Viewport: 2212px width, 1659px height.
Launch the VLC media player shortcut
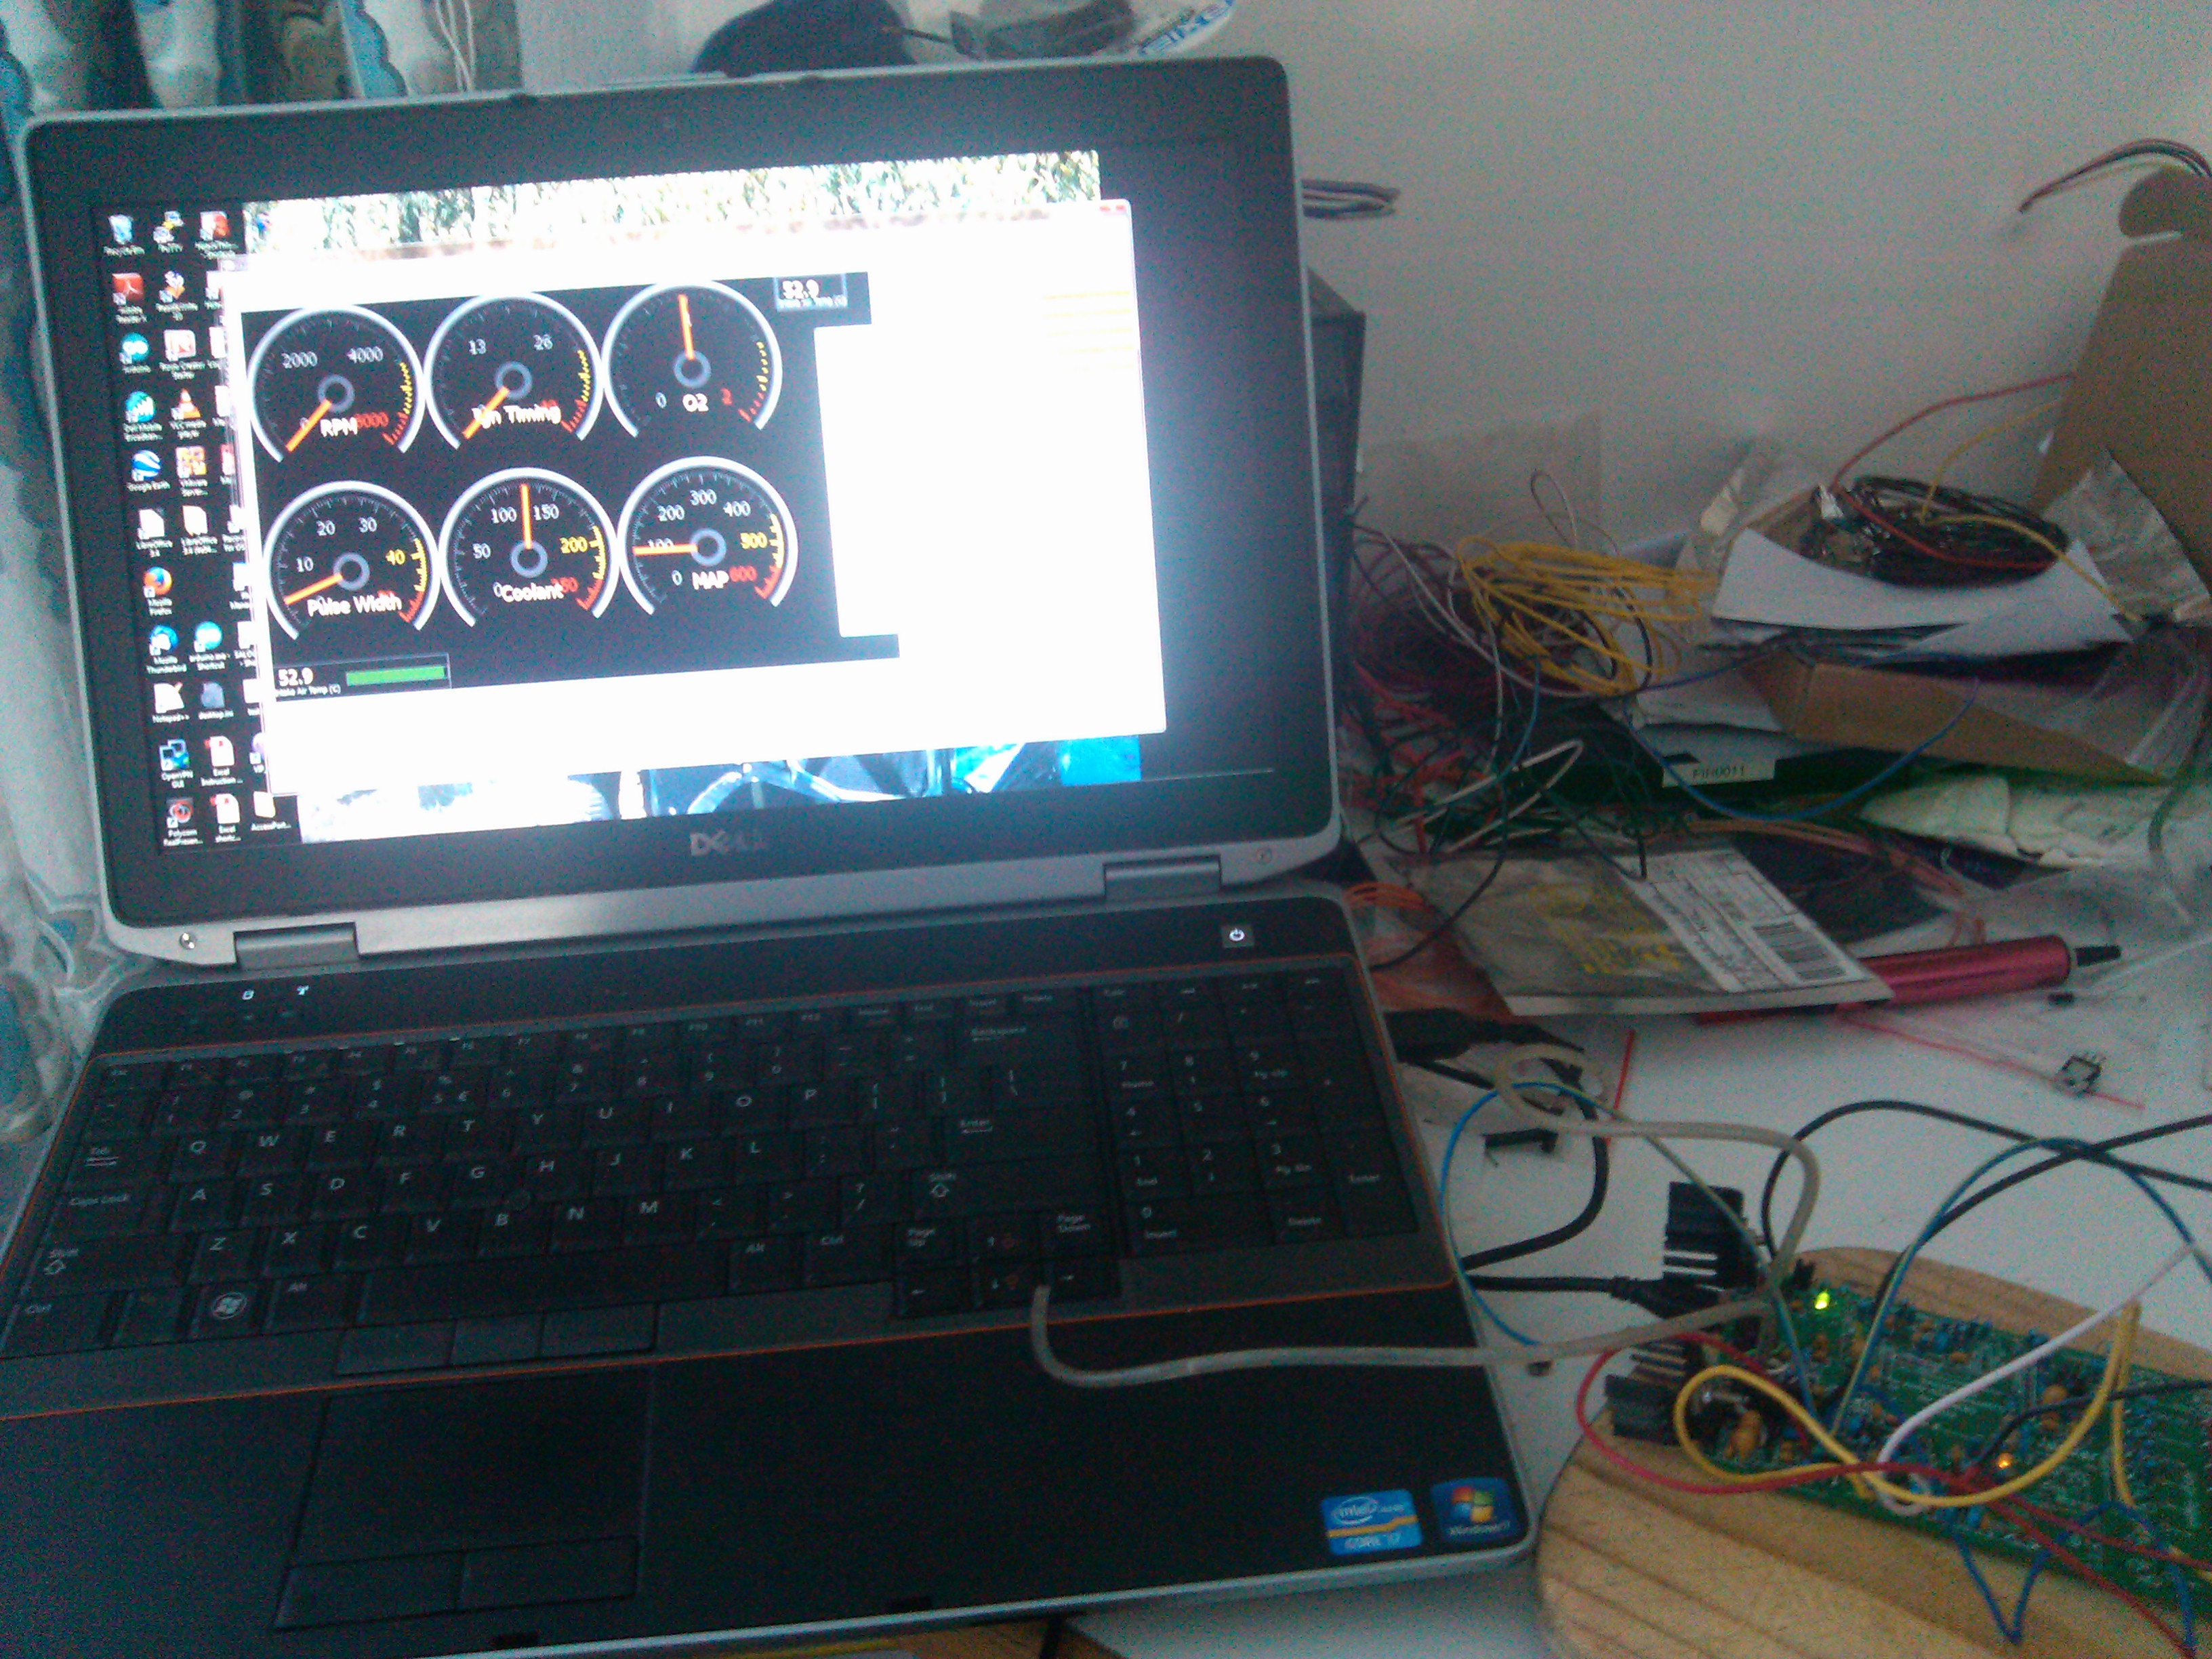(186, 407)
